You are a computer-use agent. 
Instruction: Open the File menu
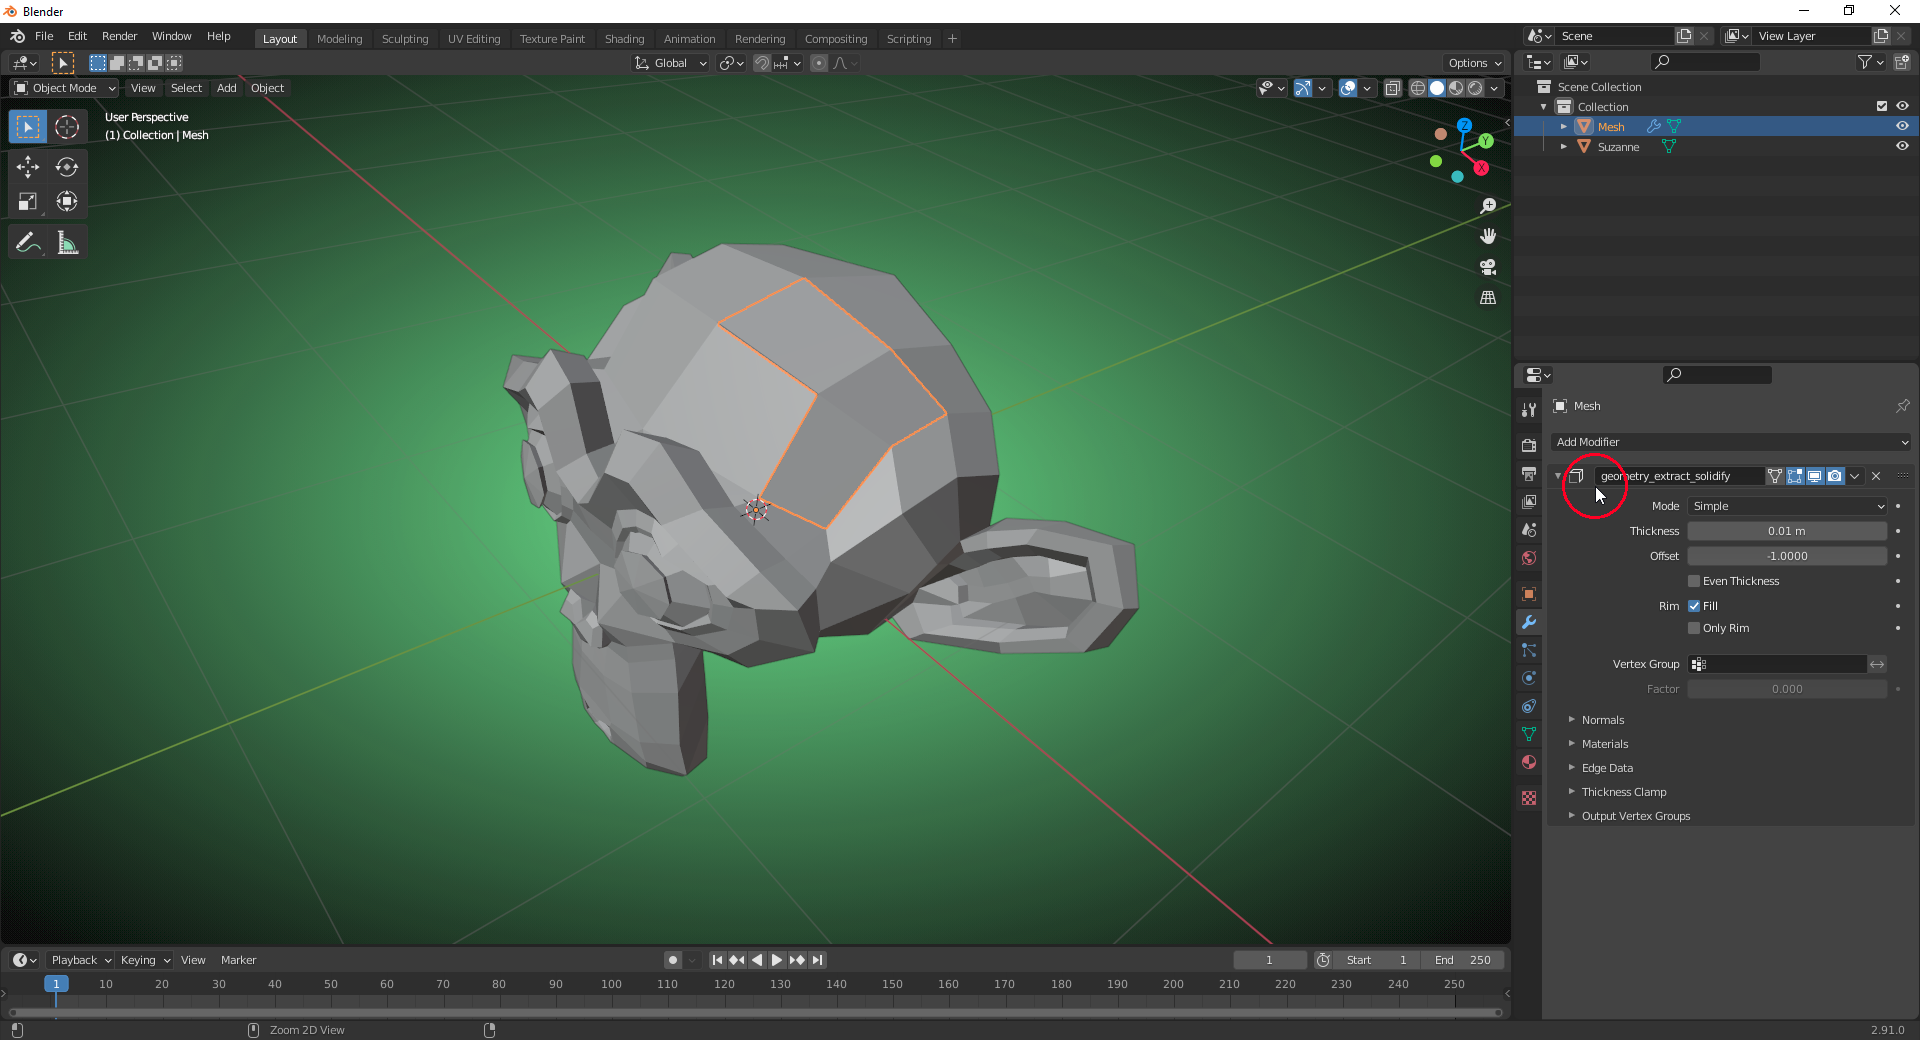pyautogui.click(x=44, y=36)
